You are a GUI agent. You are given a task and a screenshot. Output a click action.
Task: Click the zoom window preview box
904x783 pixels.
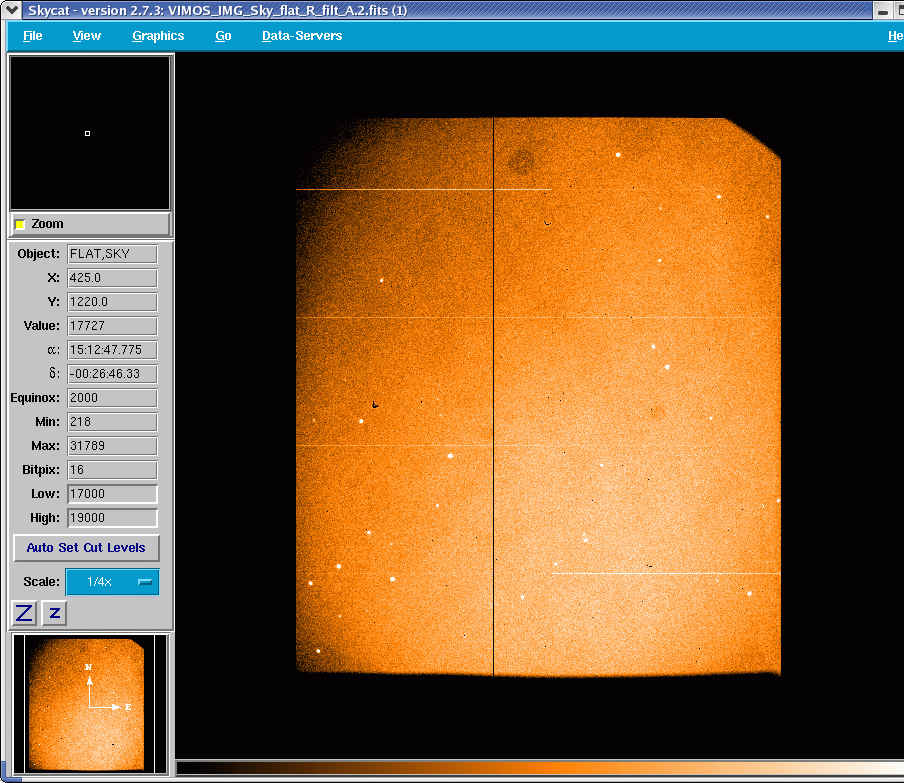click(90, 133)
